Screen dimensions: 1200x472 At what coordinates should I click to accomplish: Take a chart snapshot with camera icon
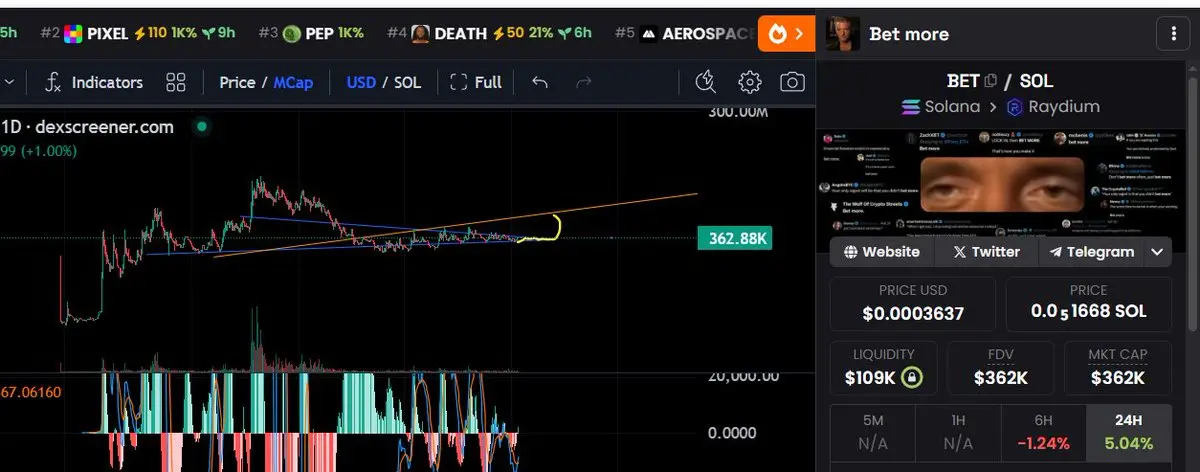(x=792, y=82)
